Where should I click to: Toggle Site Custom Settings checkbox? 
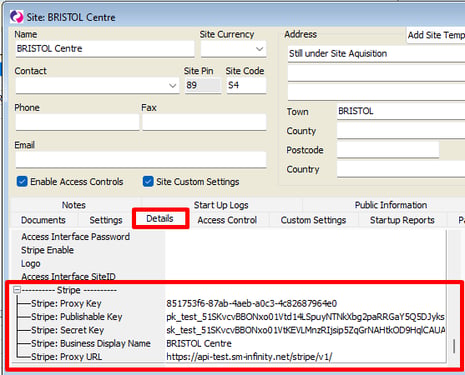(x=148, y=182)
